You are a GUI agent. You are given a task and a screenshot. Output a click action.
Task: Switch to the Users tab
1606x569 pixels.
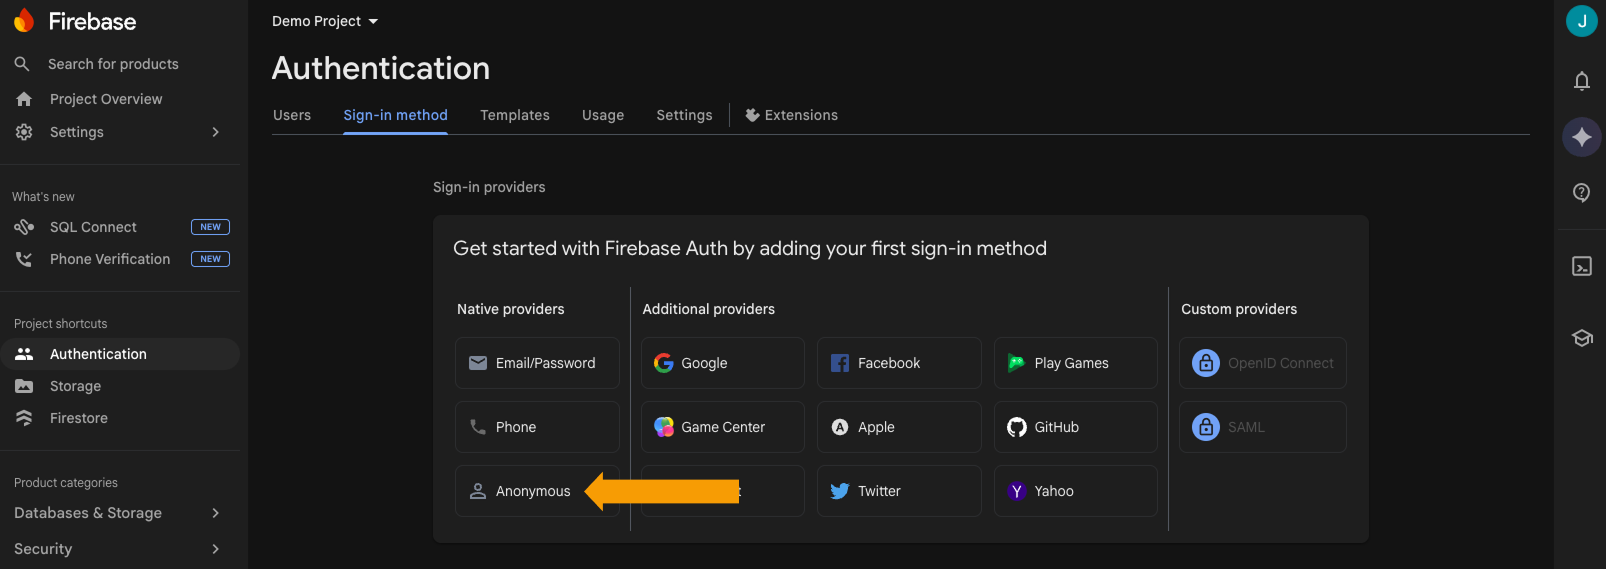[x=292, y=115]
